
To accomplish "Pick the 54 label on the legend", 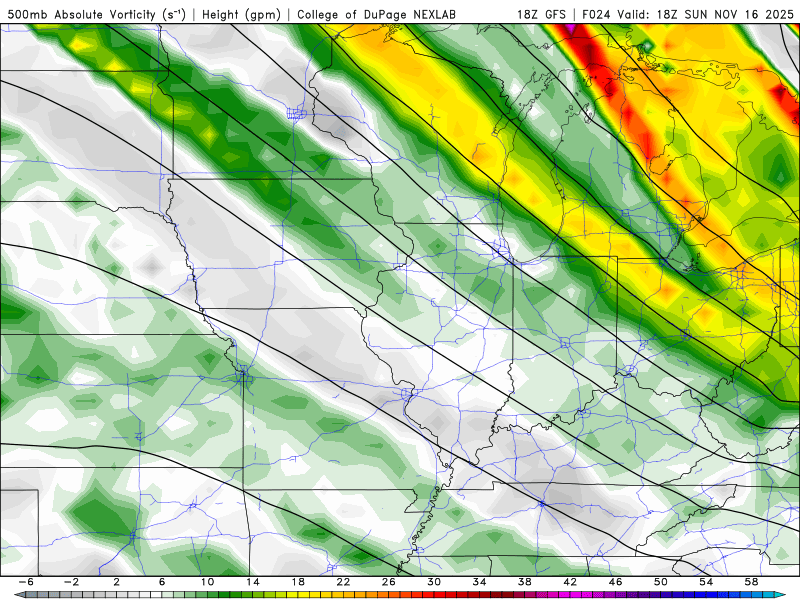I will 706,582.
